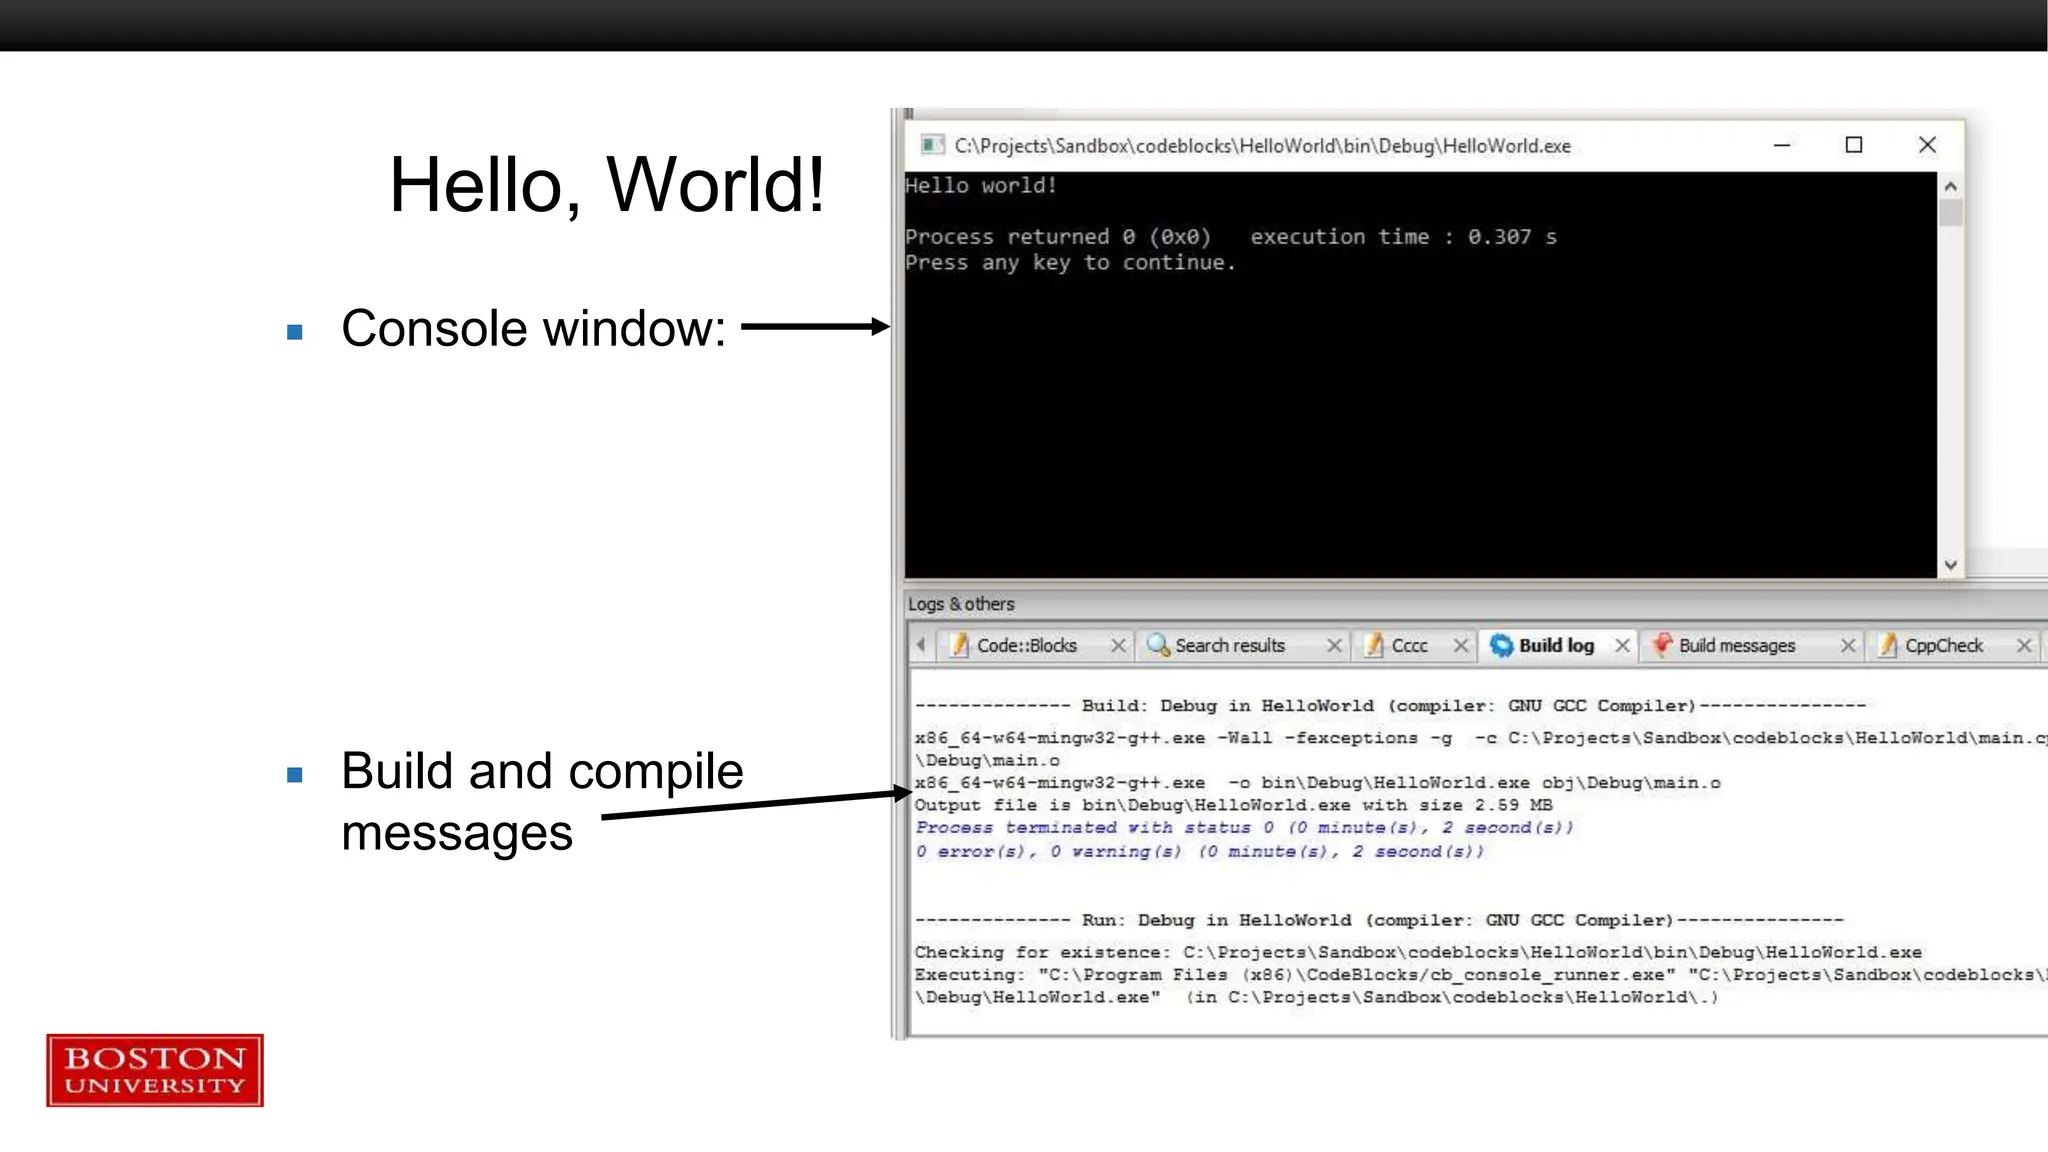Close the Code::Blocks log tab
This screenshot has height=1152, width=2048.
1118,646
